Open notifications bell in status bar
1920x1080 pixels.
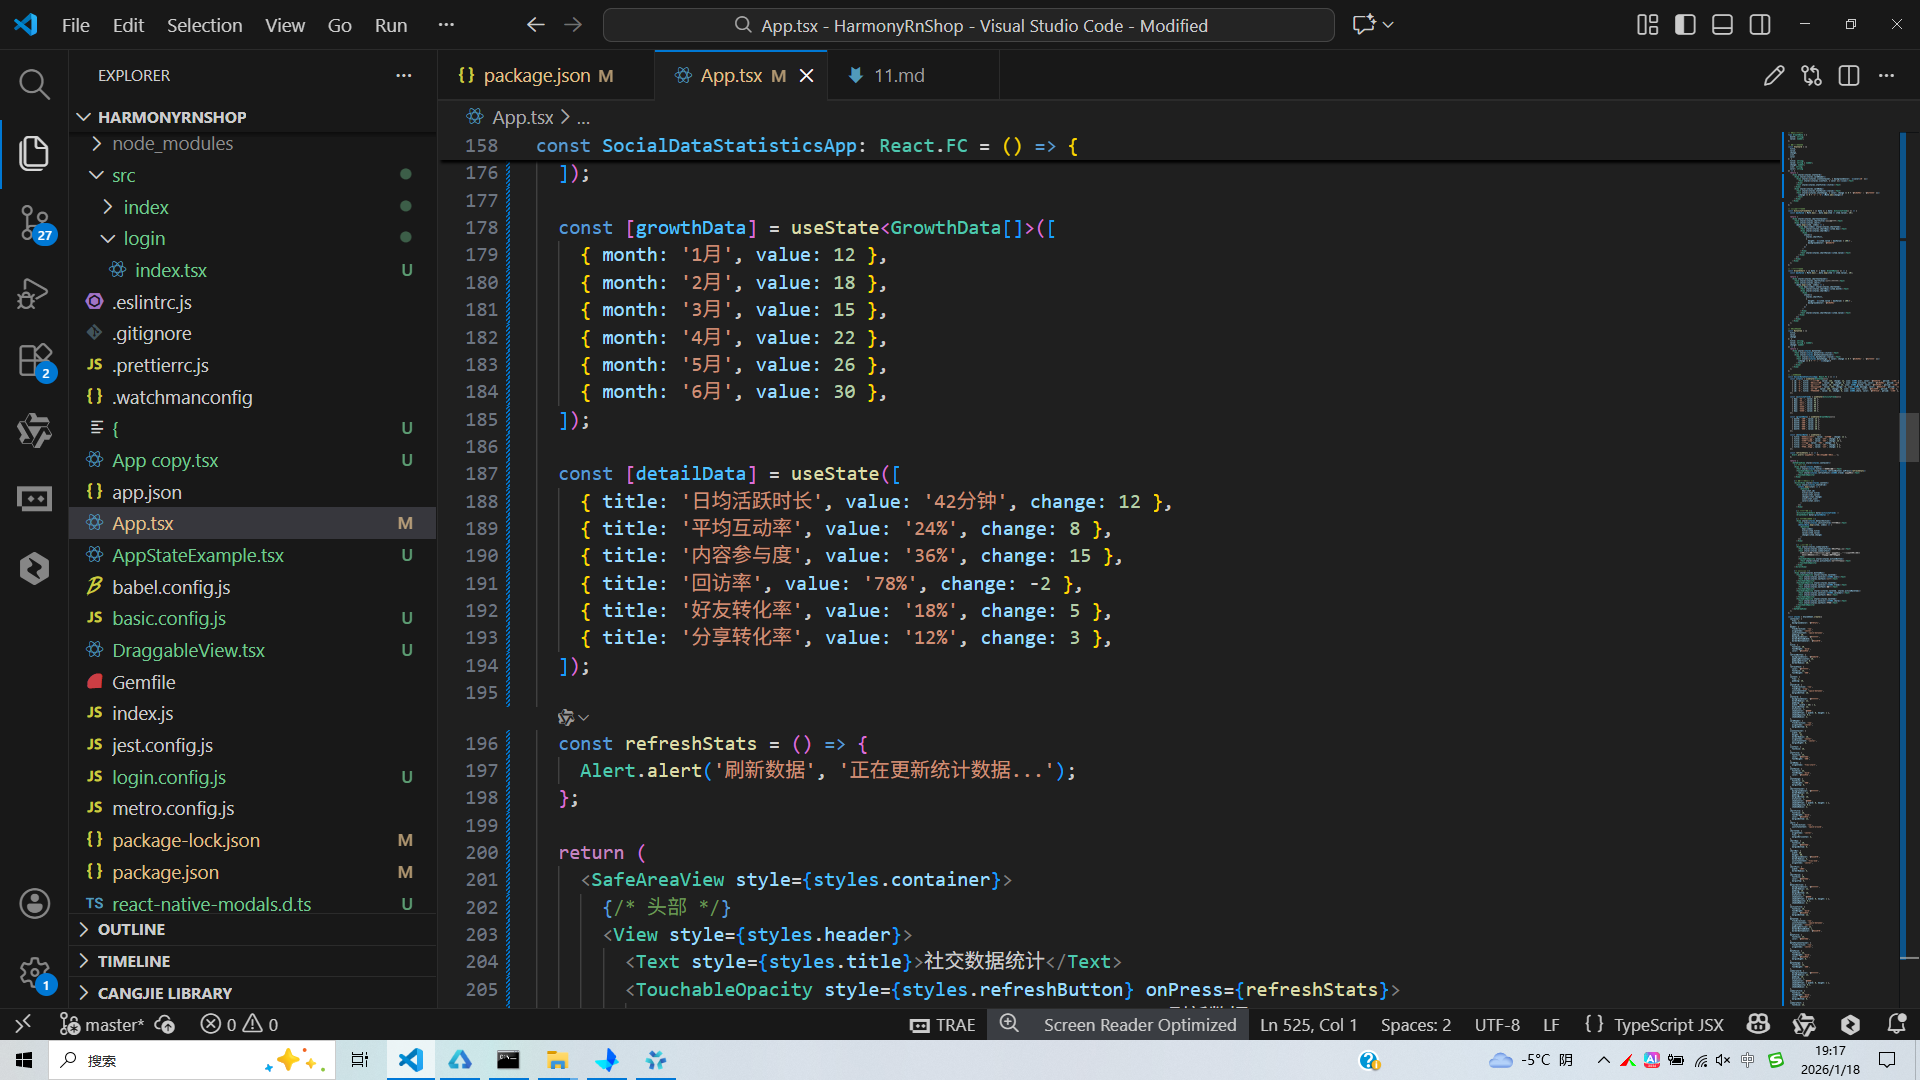click(1896, 1024)
